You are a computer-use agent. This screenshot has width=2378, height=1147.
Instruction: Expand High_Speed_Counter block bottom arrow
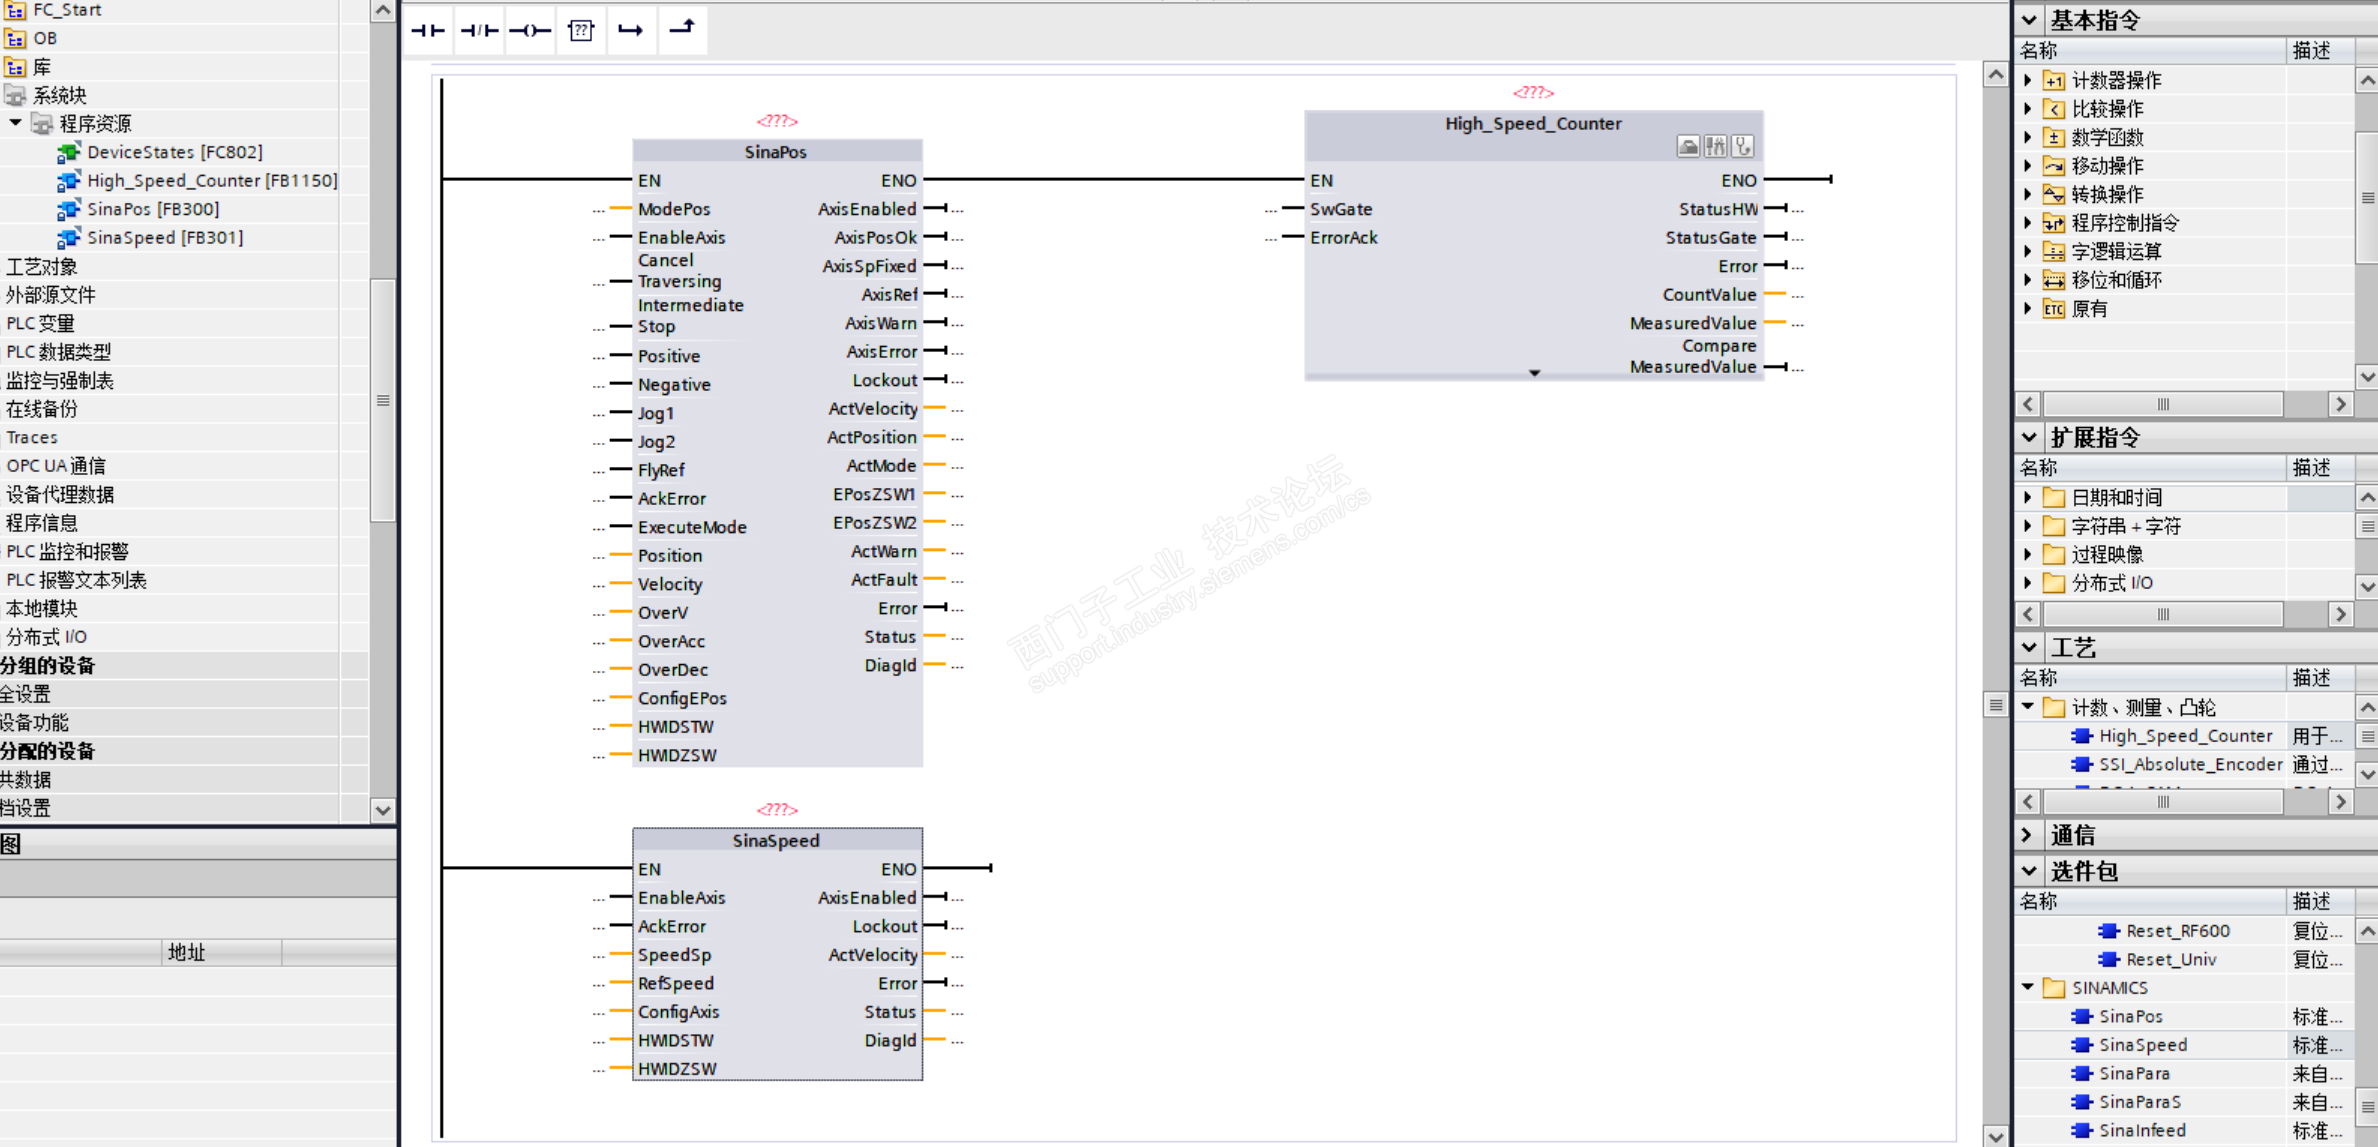tap(1534, 373)
